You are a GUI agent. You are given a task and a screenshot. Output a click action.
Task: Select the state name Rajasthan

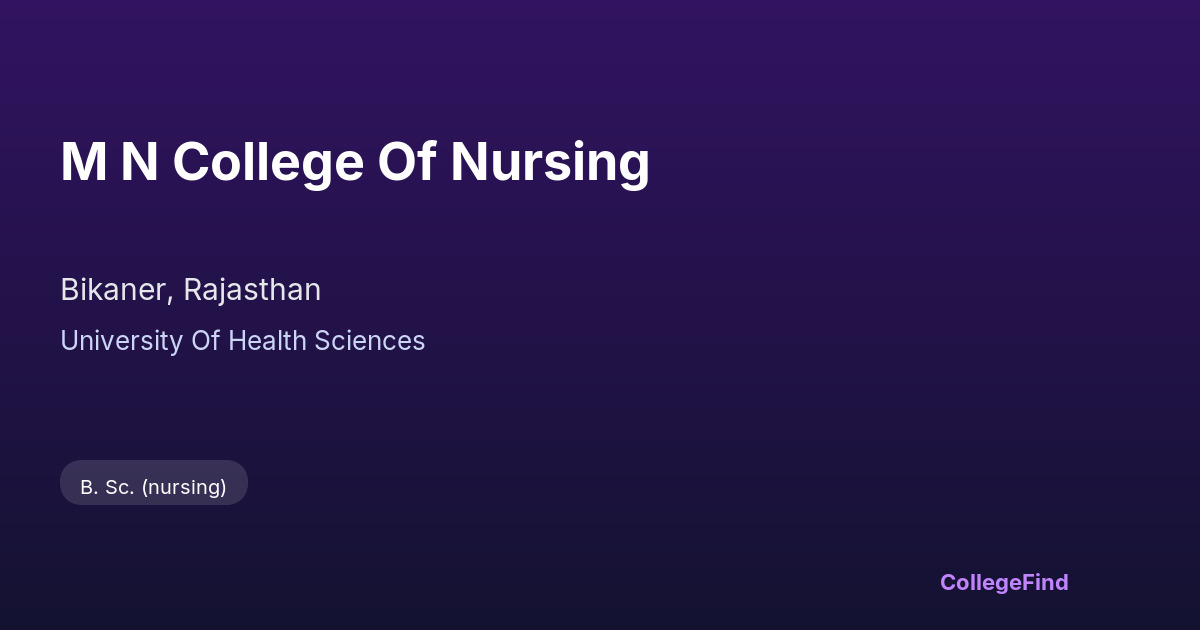tap(252, 290)
